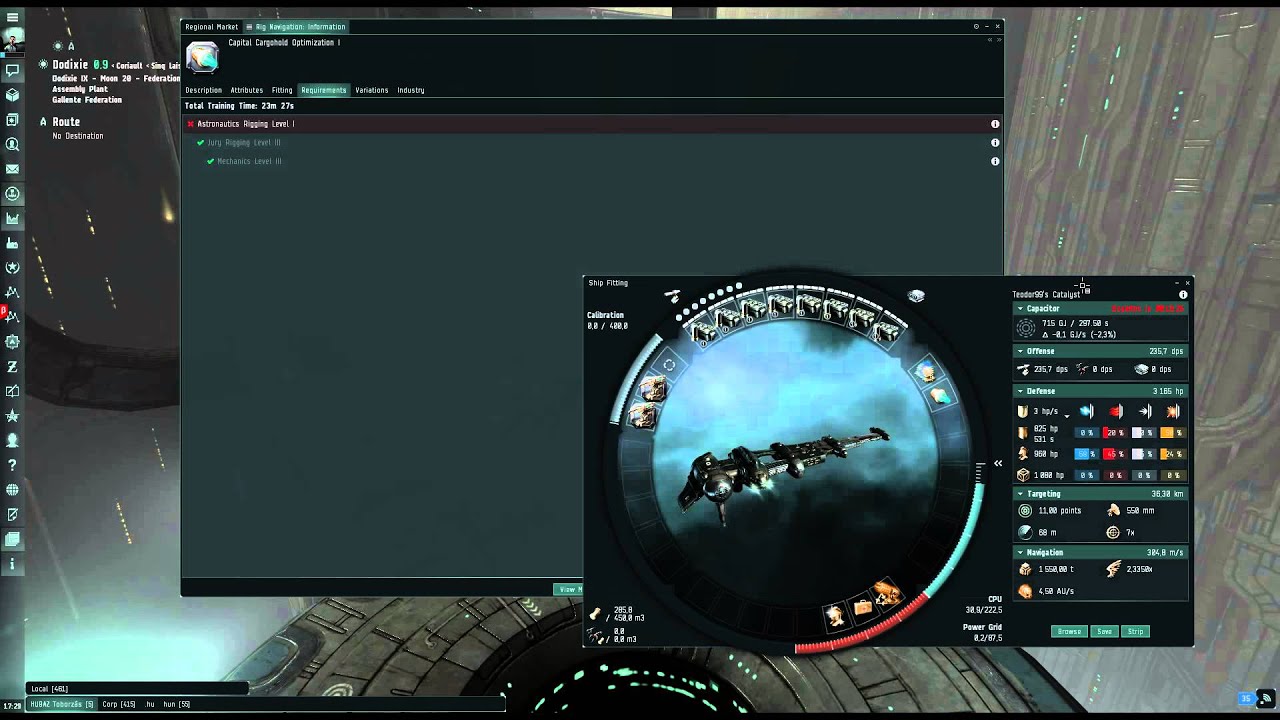Open the character portrait in the sidebar
Screen dimensions: 1280x720
pyautogui.click(x=12, y=42)
